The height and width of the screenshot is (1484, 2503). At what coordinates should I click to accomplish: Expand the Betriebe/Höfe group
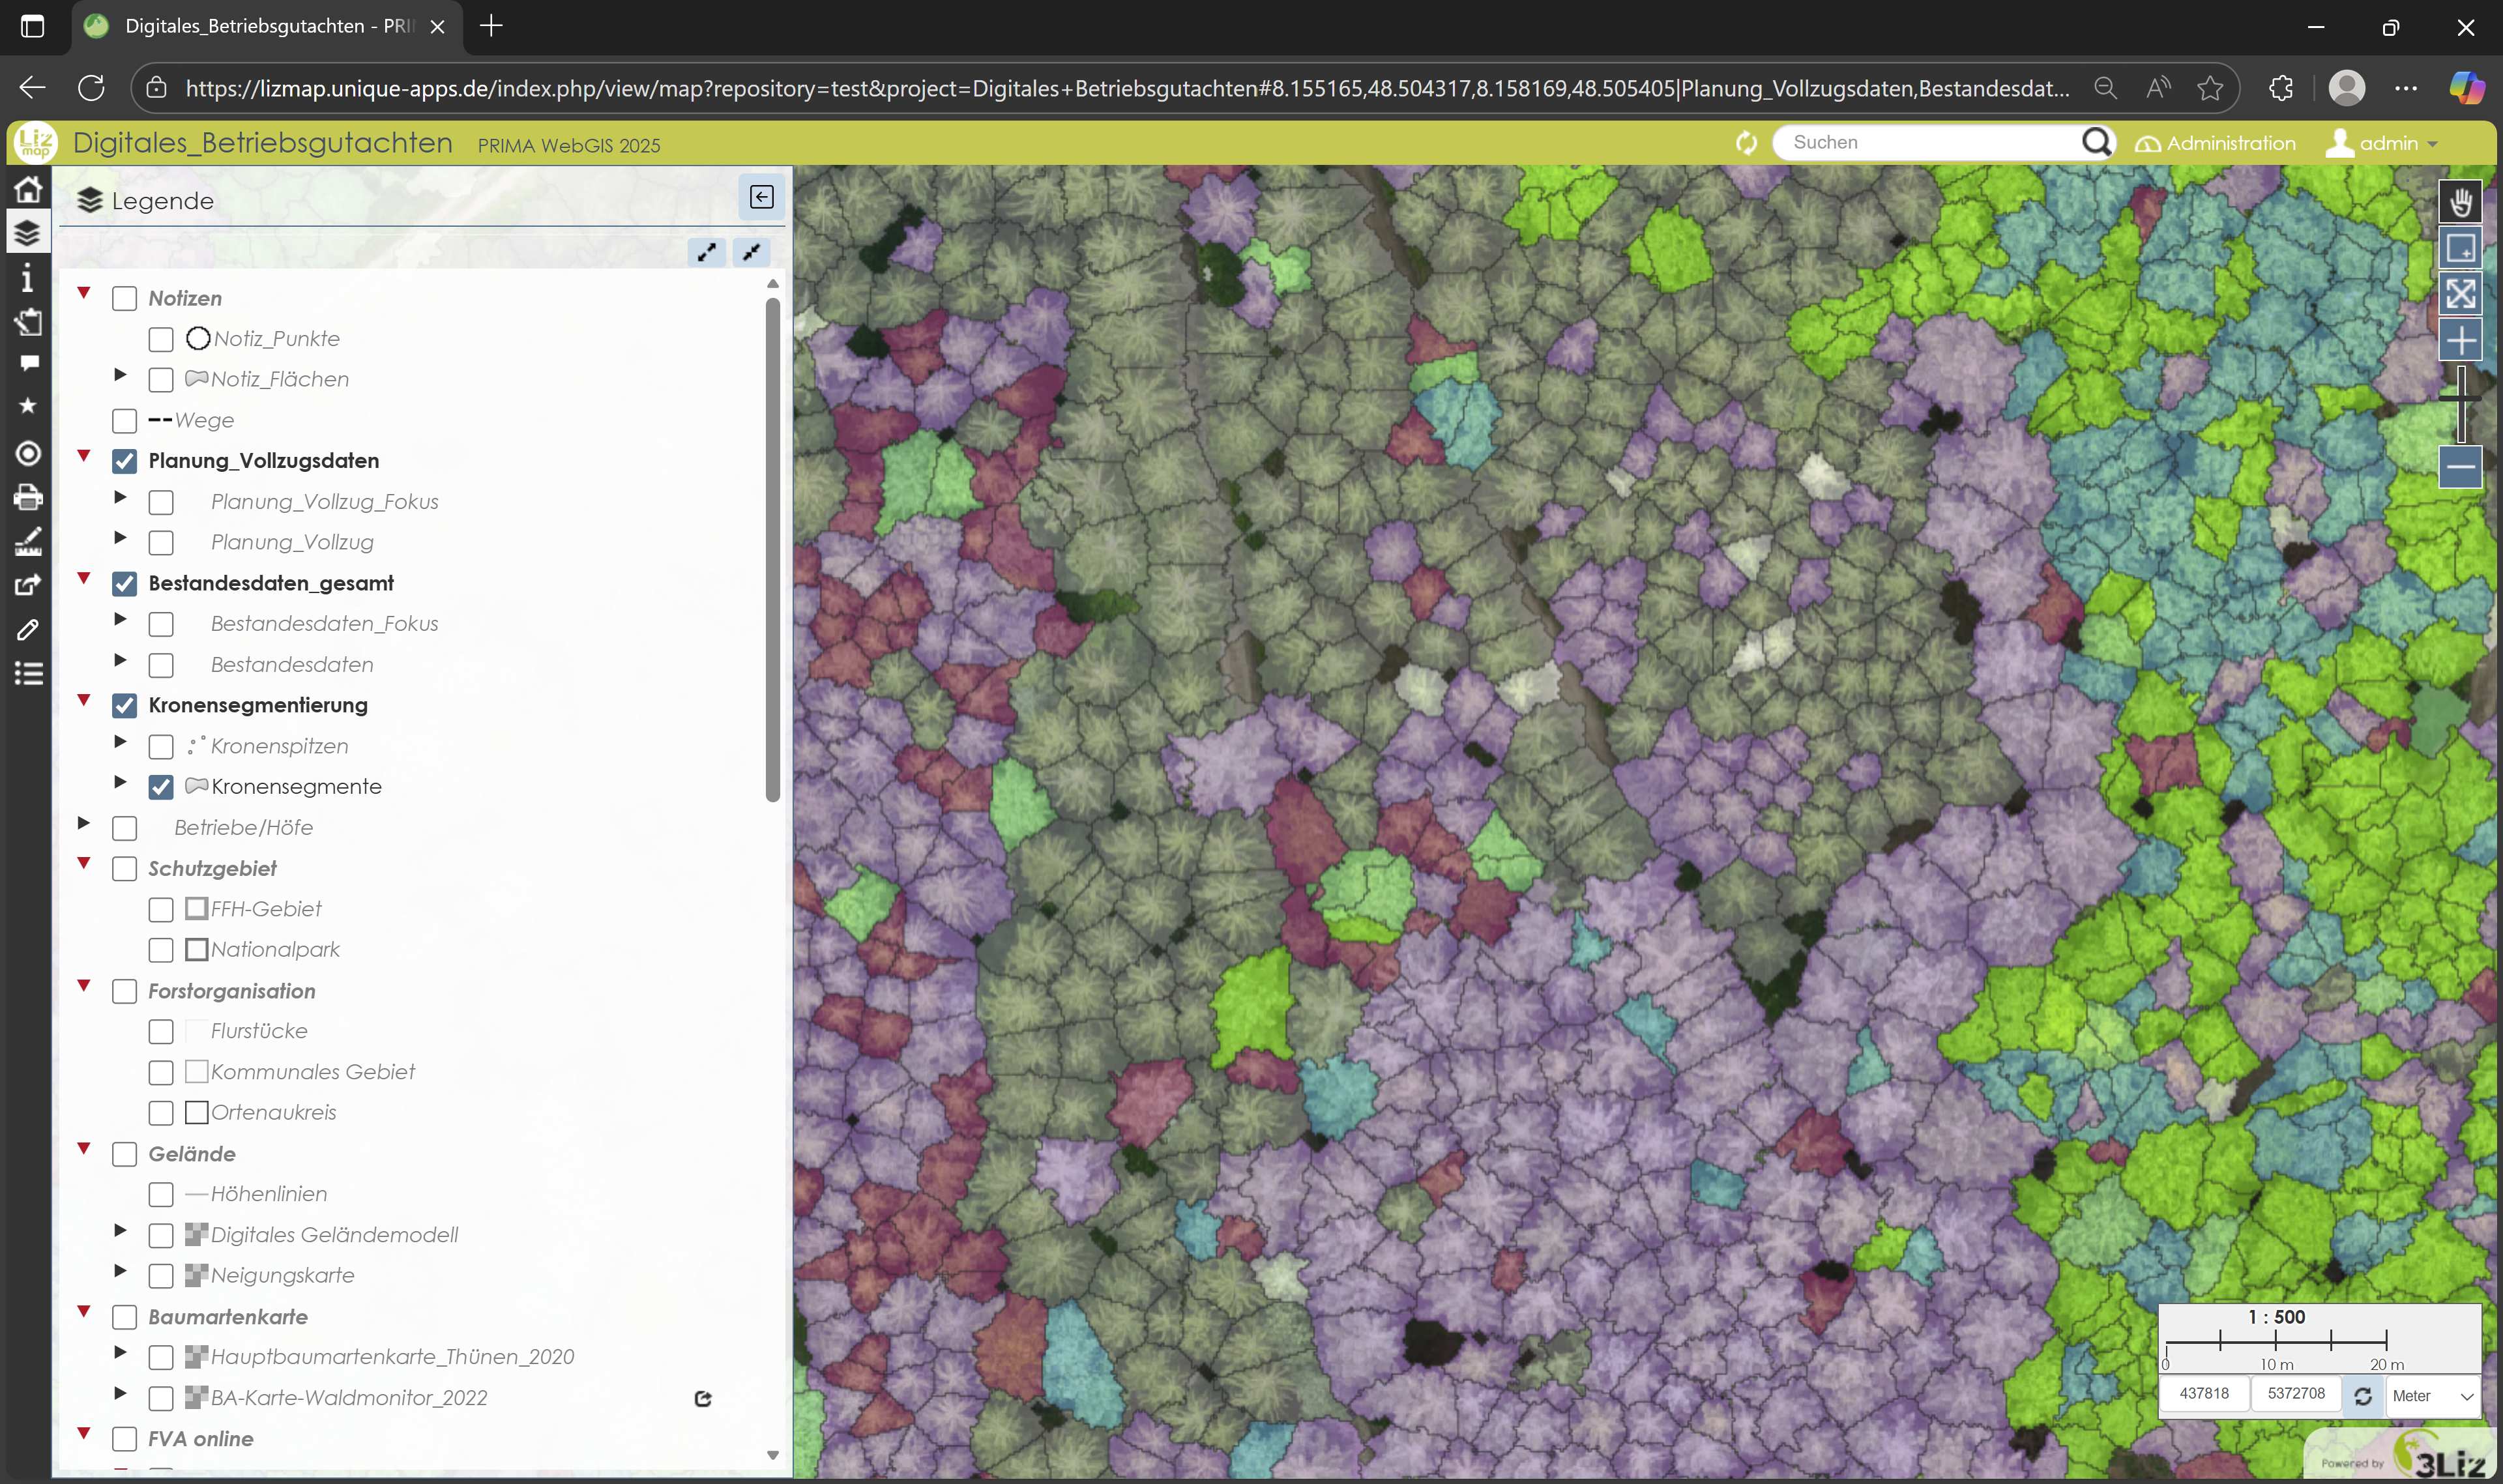[x=84, y=823]
